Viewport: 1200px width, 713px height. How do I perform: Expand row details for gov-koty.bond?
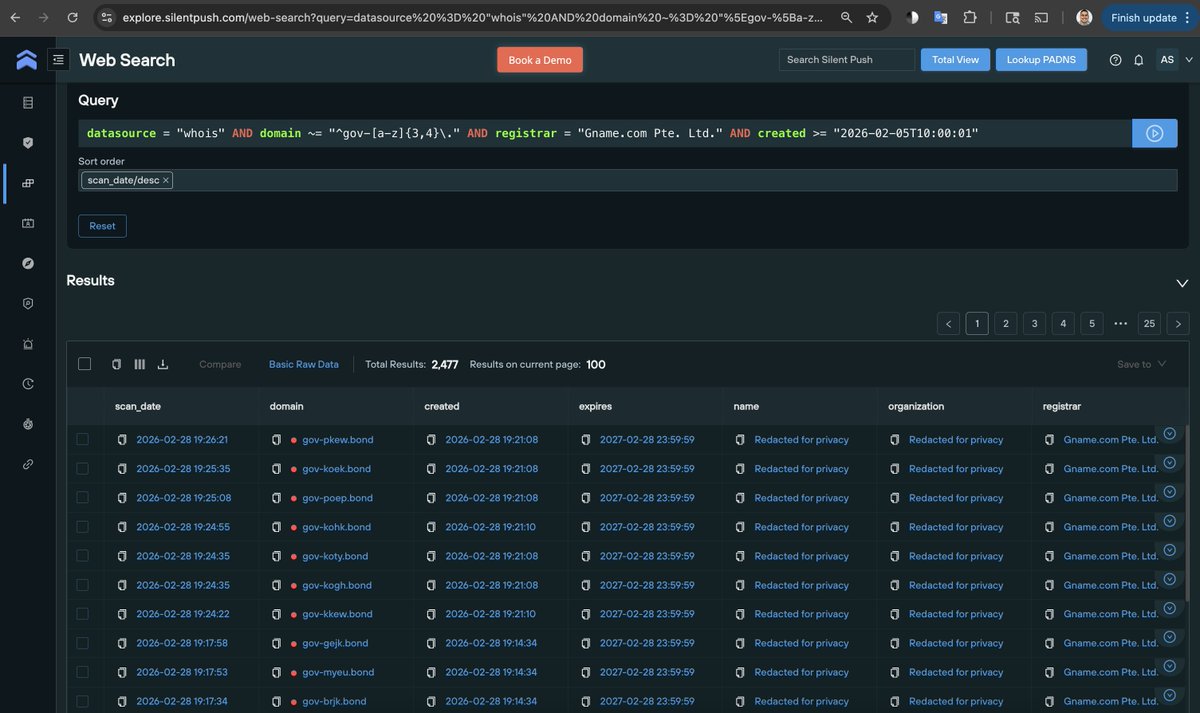[1170, 550]
